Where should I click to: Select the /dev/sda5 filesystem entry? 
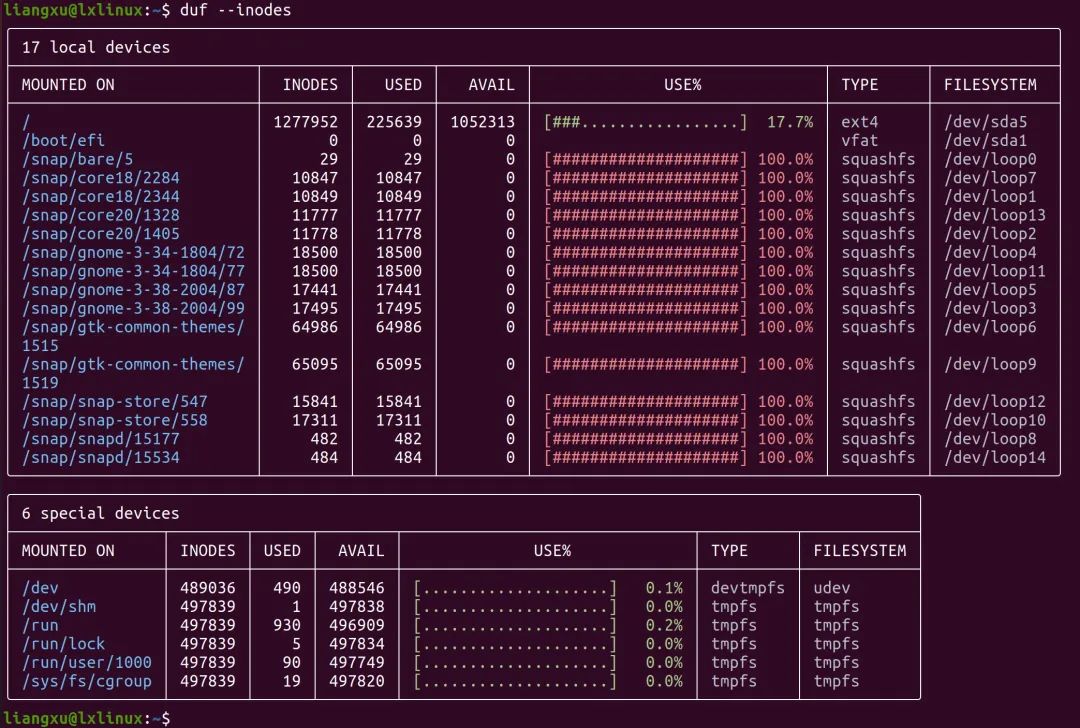(x=986, y=122)
